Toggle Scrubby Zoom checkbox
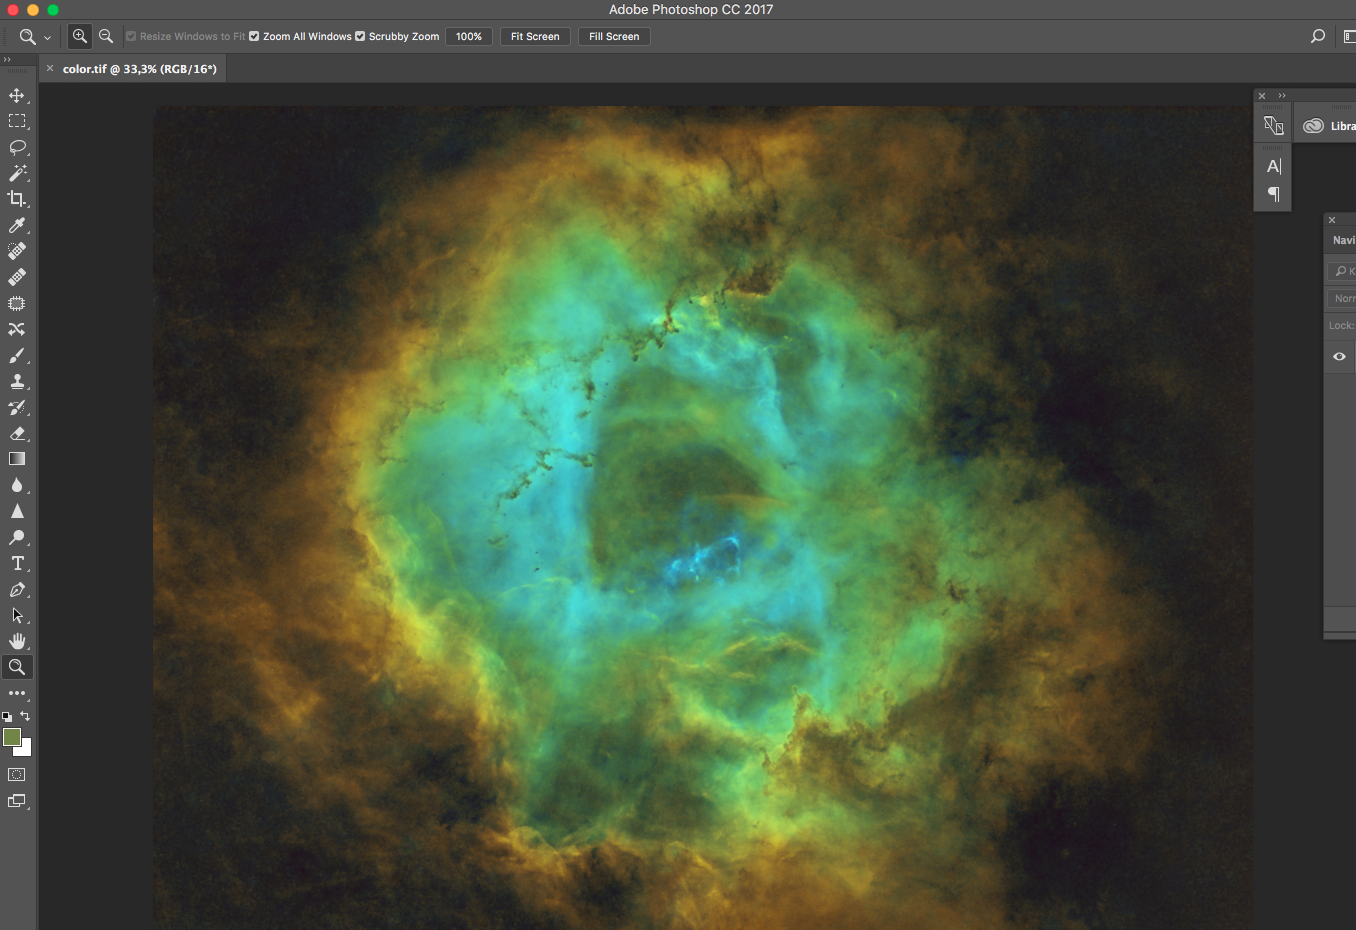The width and height of the screenshot is (1356, 930). [360, 36]
